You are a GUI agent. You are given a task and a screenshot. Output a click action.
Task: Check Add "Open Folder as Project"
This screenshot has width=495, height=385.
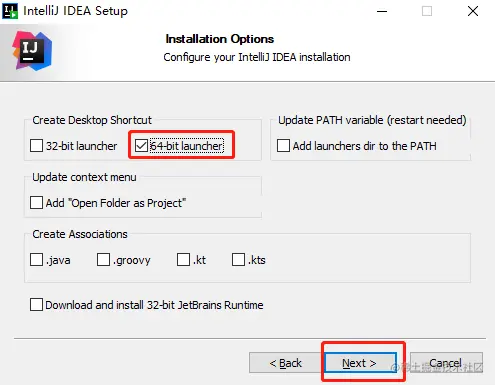[36, 203]
